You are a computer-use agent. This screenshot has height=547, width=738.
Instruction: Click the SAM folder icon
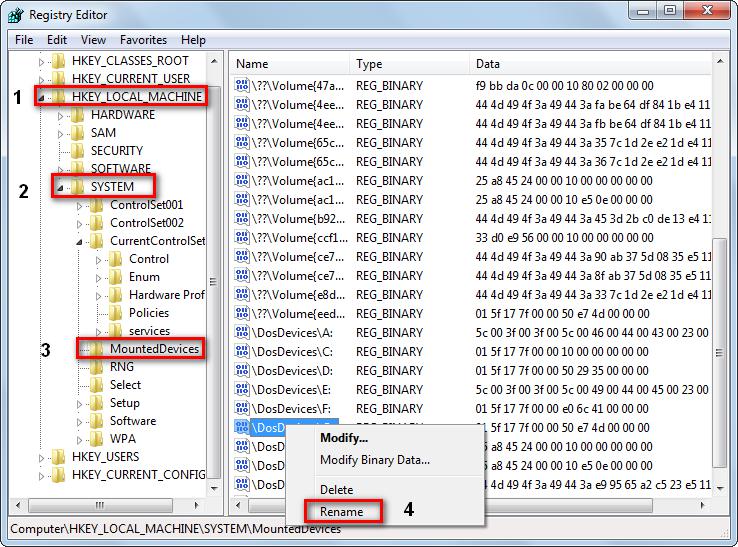click(77, 133)
